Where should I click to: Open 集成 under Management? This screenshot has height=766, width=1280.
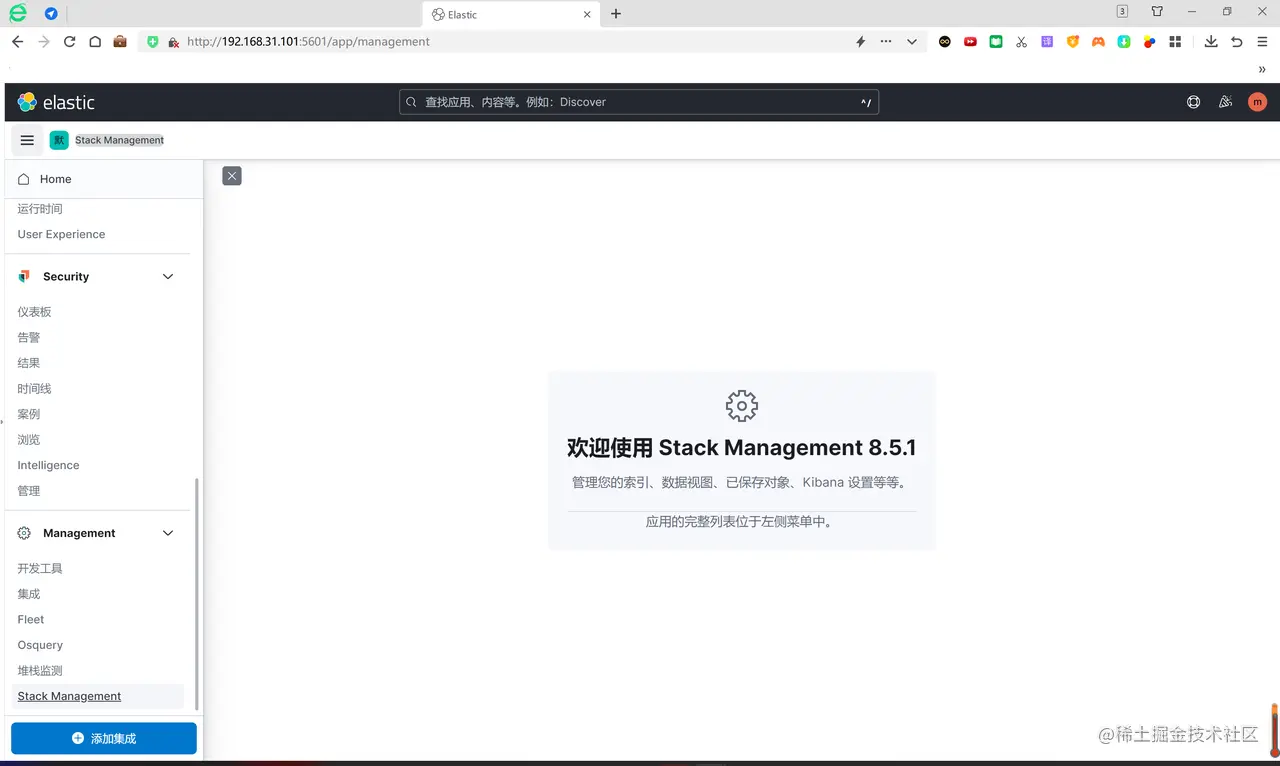click(29, 594)
